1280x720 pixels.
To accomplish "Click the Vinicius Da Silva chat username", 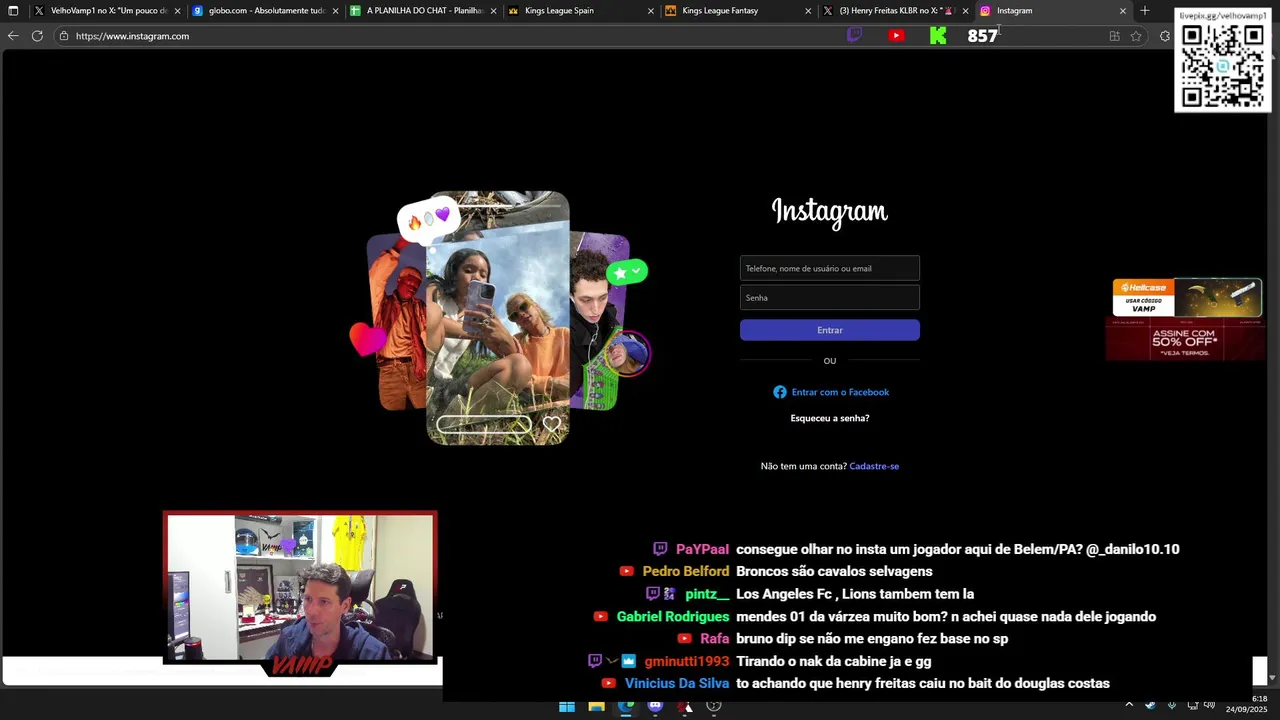I will pos(677,684).
